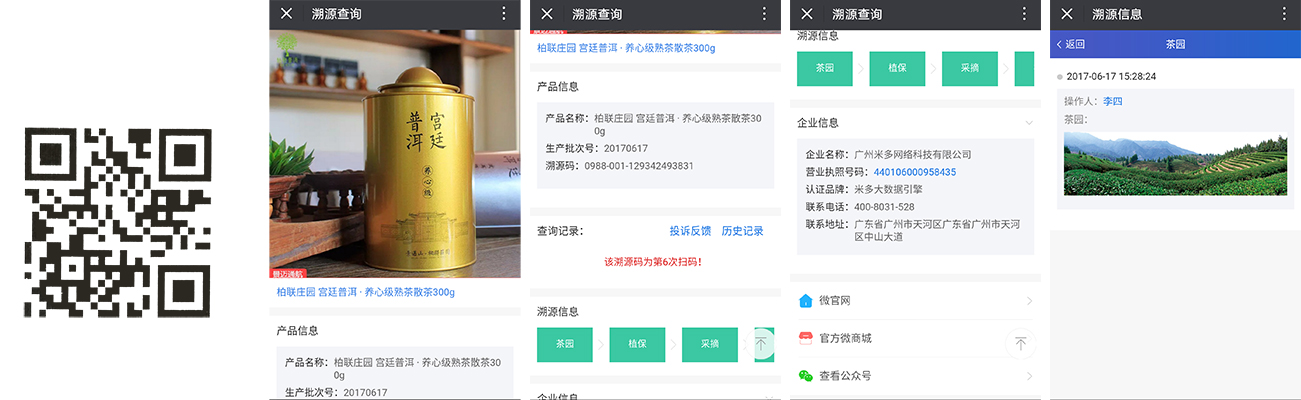The width and height of the screenshot is (1301, 400).
Task: Tap the 溯源码 value 0988-001-129342493831
Action: click(639, 166)
